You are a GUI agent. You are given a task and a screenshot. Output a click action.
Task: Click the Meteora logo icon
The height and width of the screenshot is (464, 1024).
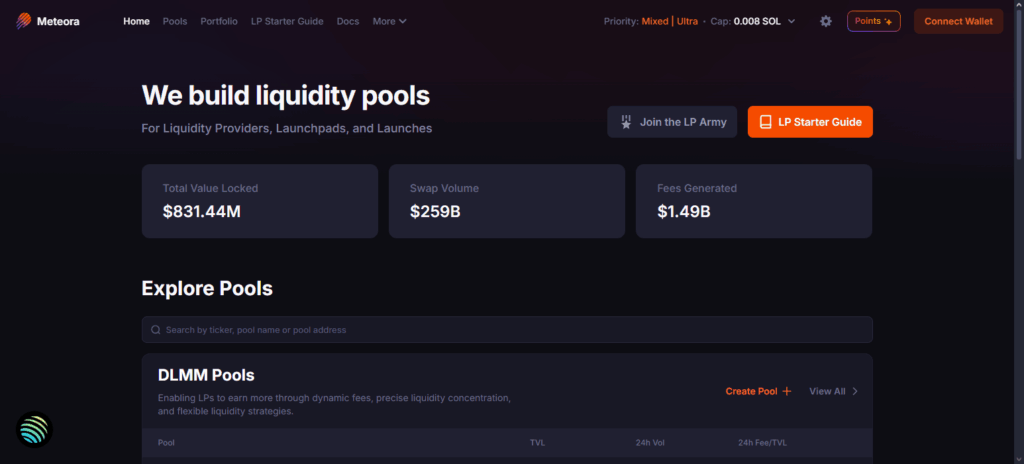(x=25, y=21)
